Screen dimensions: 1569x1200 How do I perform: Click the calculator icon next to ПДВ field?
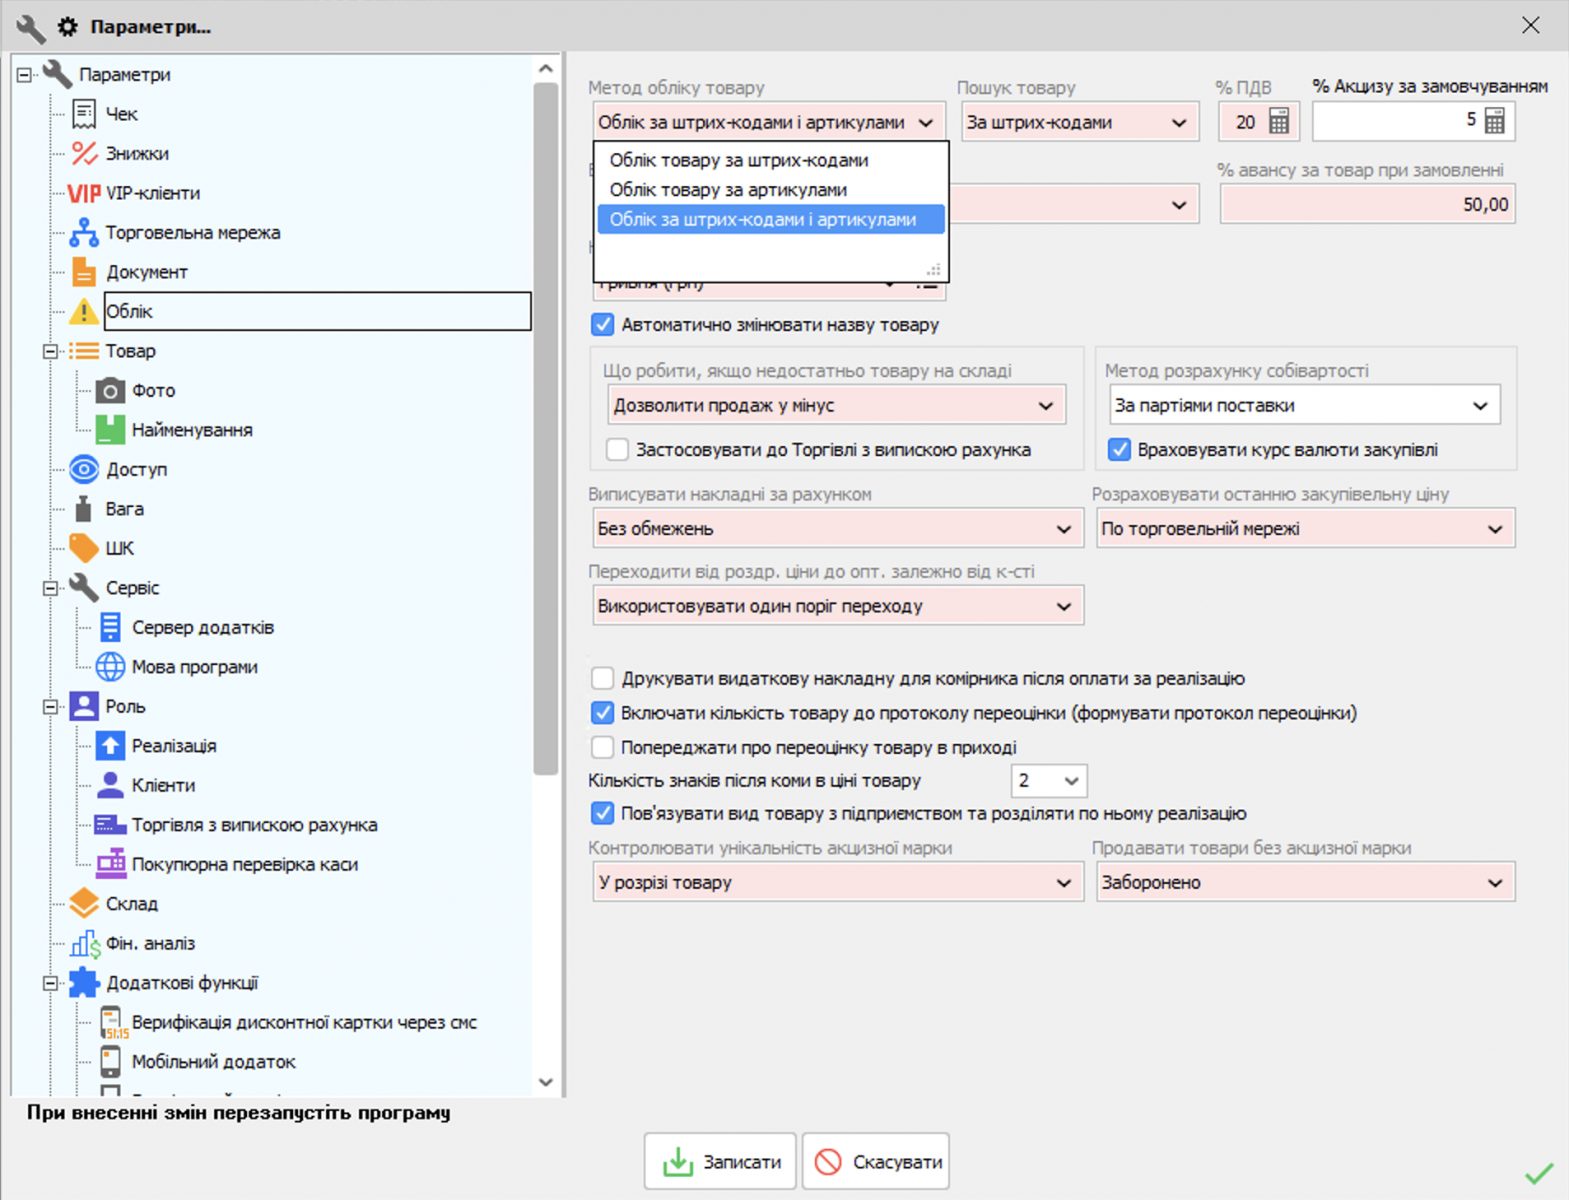click(x=1278, y=122)
